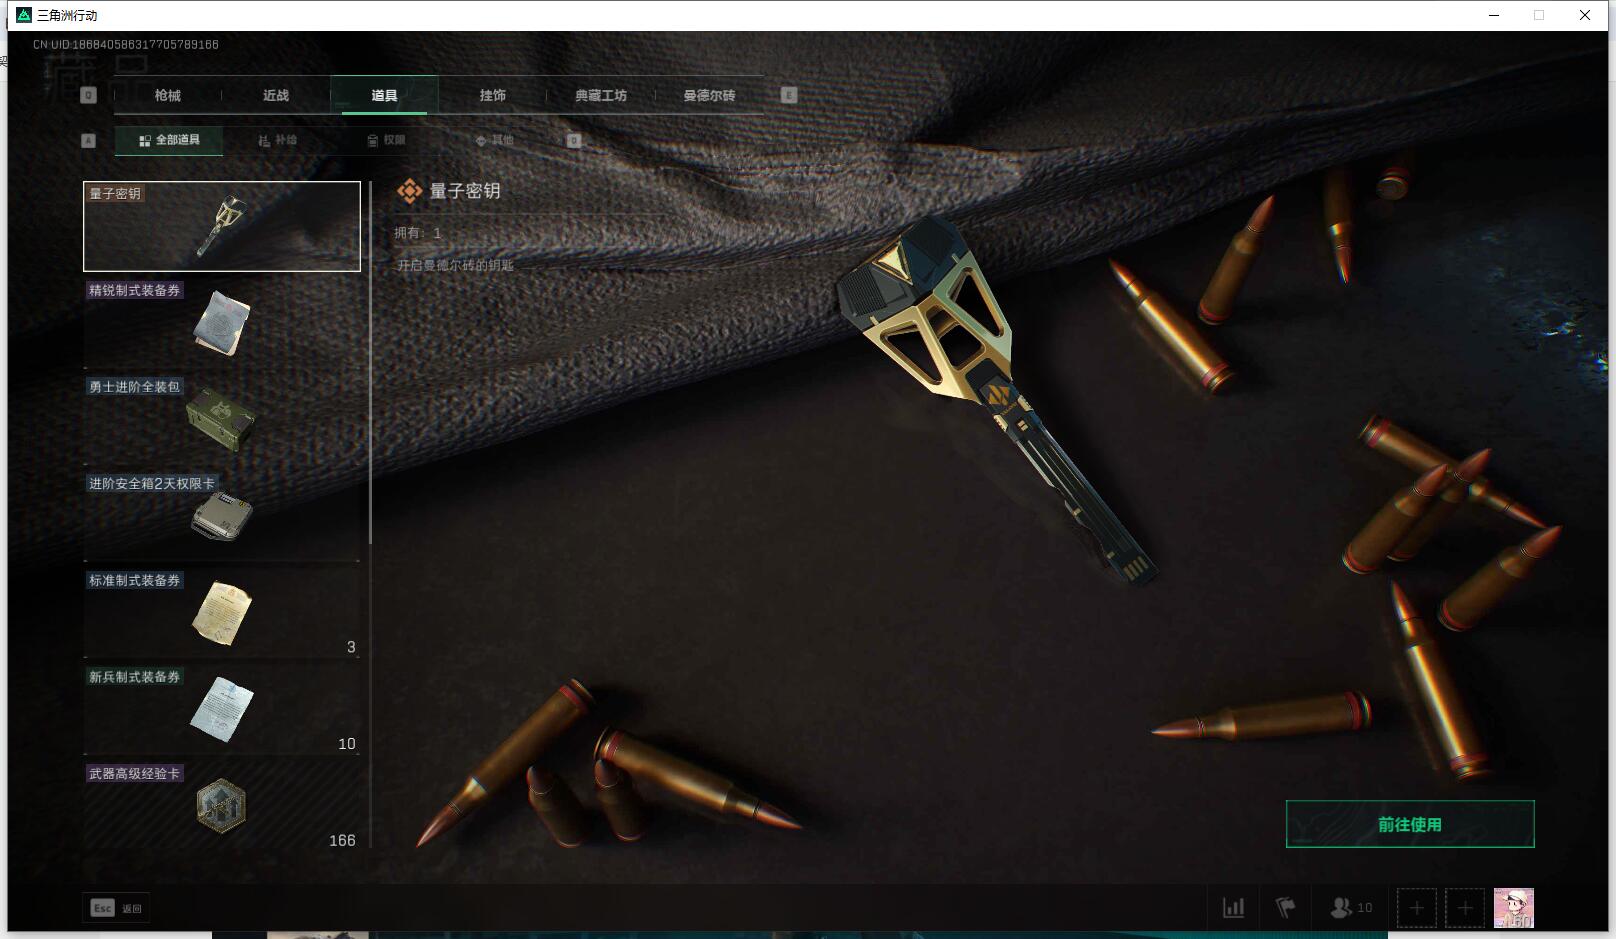Filter items by 其他
This screenshot has width=1616, height=939.
[x=494, y=140]
